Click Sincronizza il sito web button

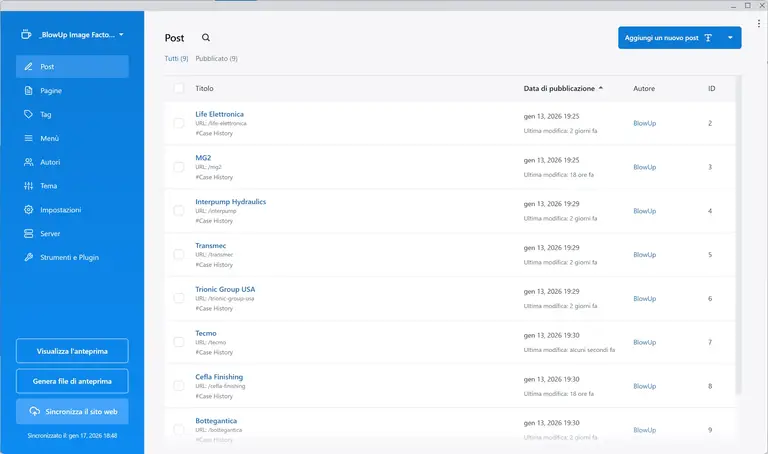[72, 411]
